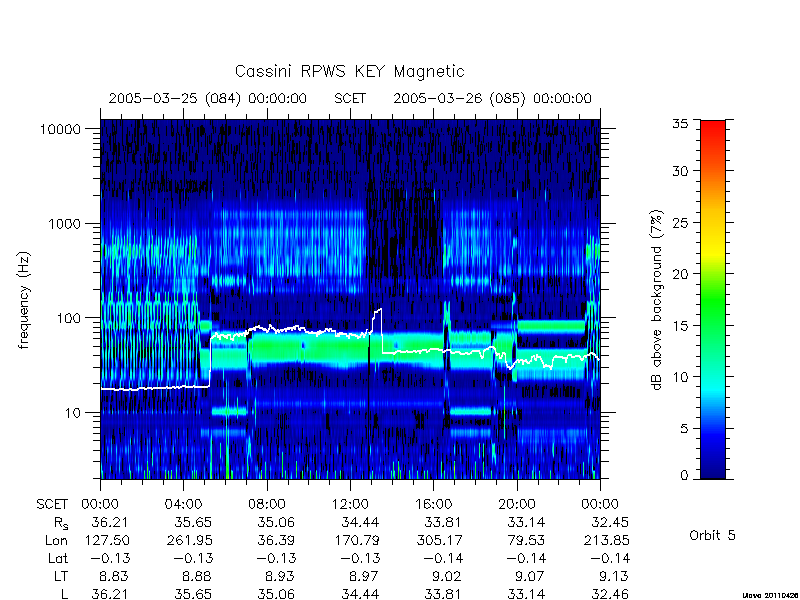Click the "SCET" row label below the plot
Image resolution: width=800 pixels, height=600 pixels.
click(x=52, y=505)
